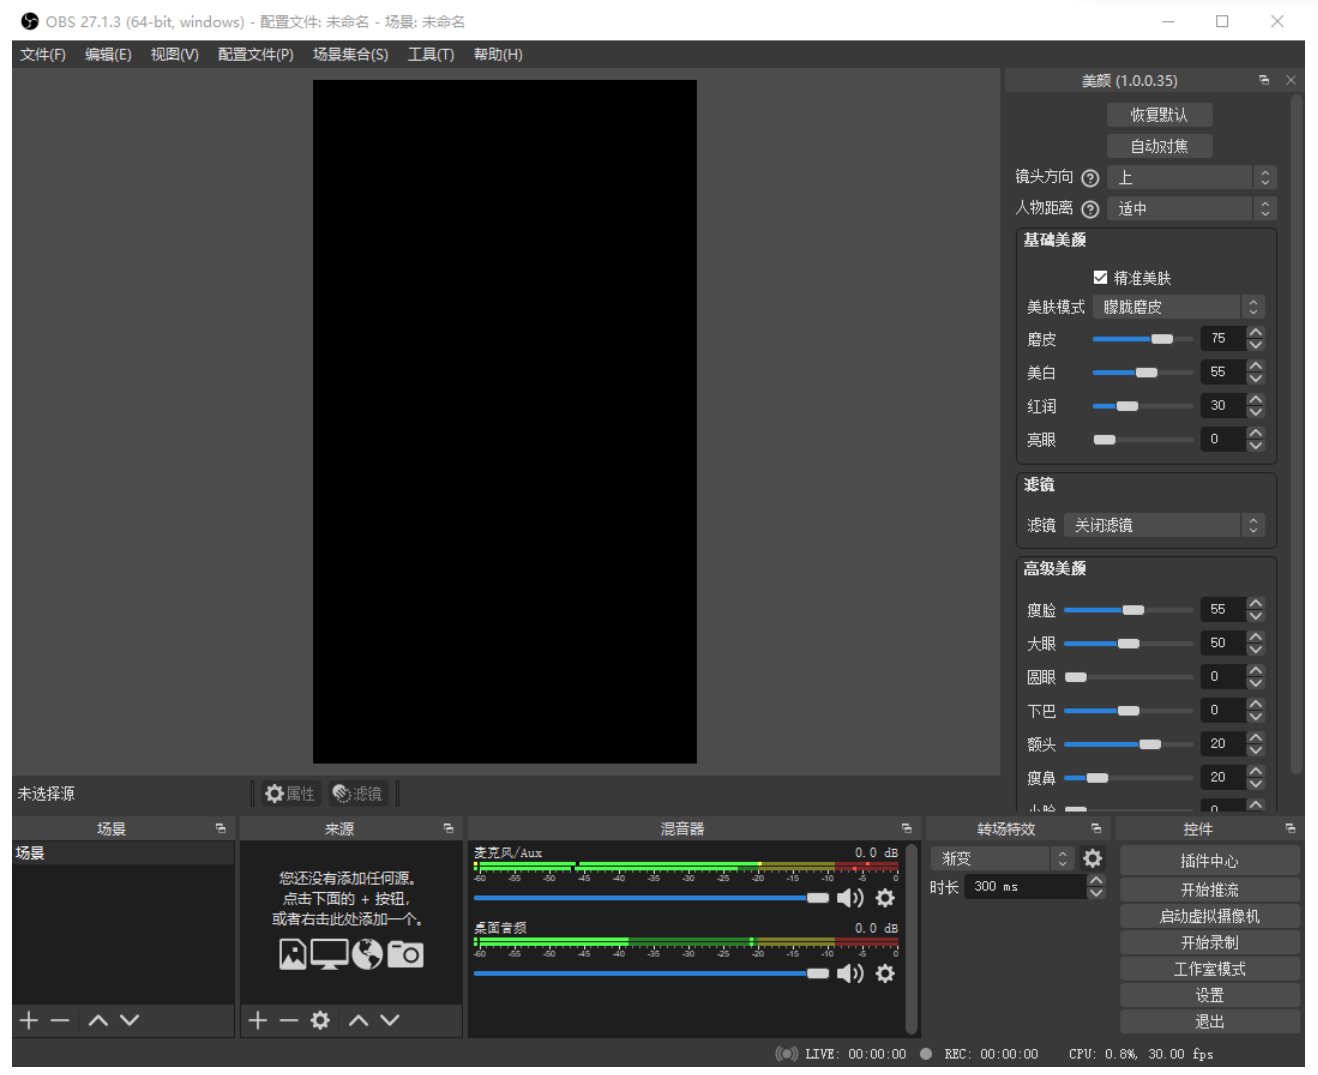Open transition properties gear next to 渐变
The height and width of the screenshot is (1075, 1318).
[x=1093, y=858]
